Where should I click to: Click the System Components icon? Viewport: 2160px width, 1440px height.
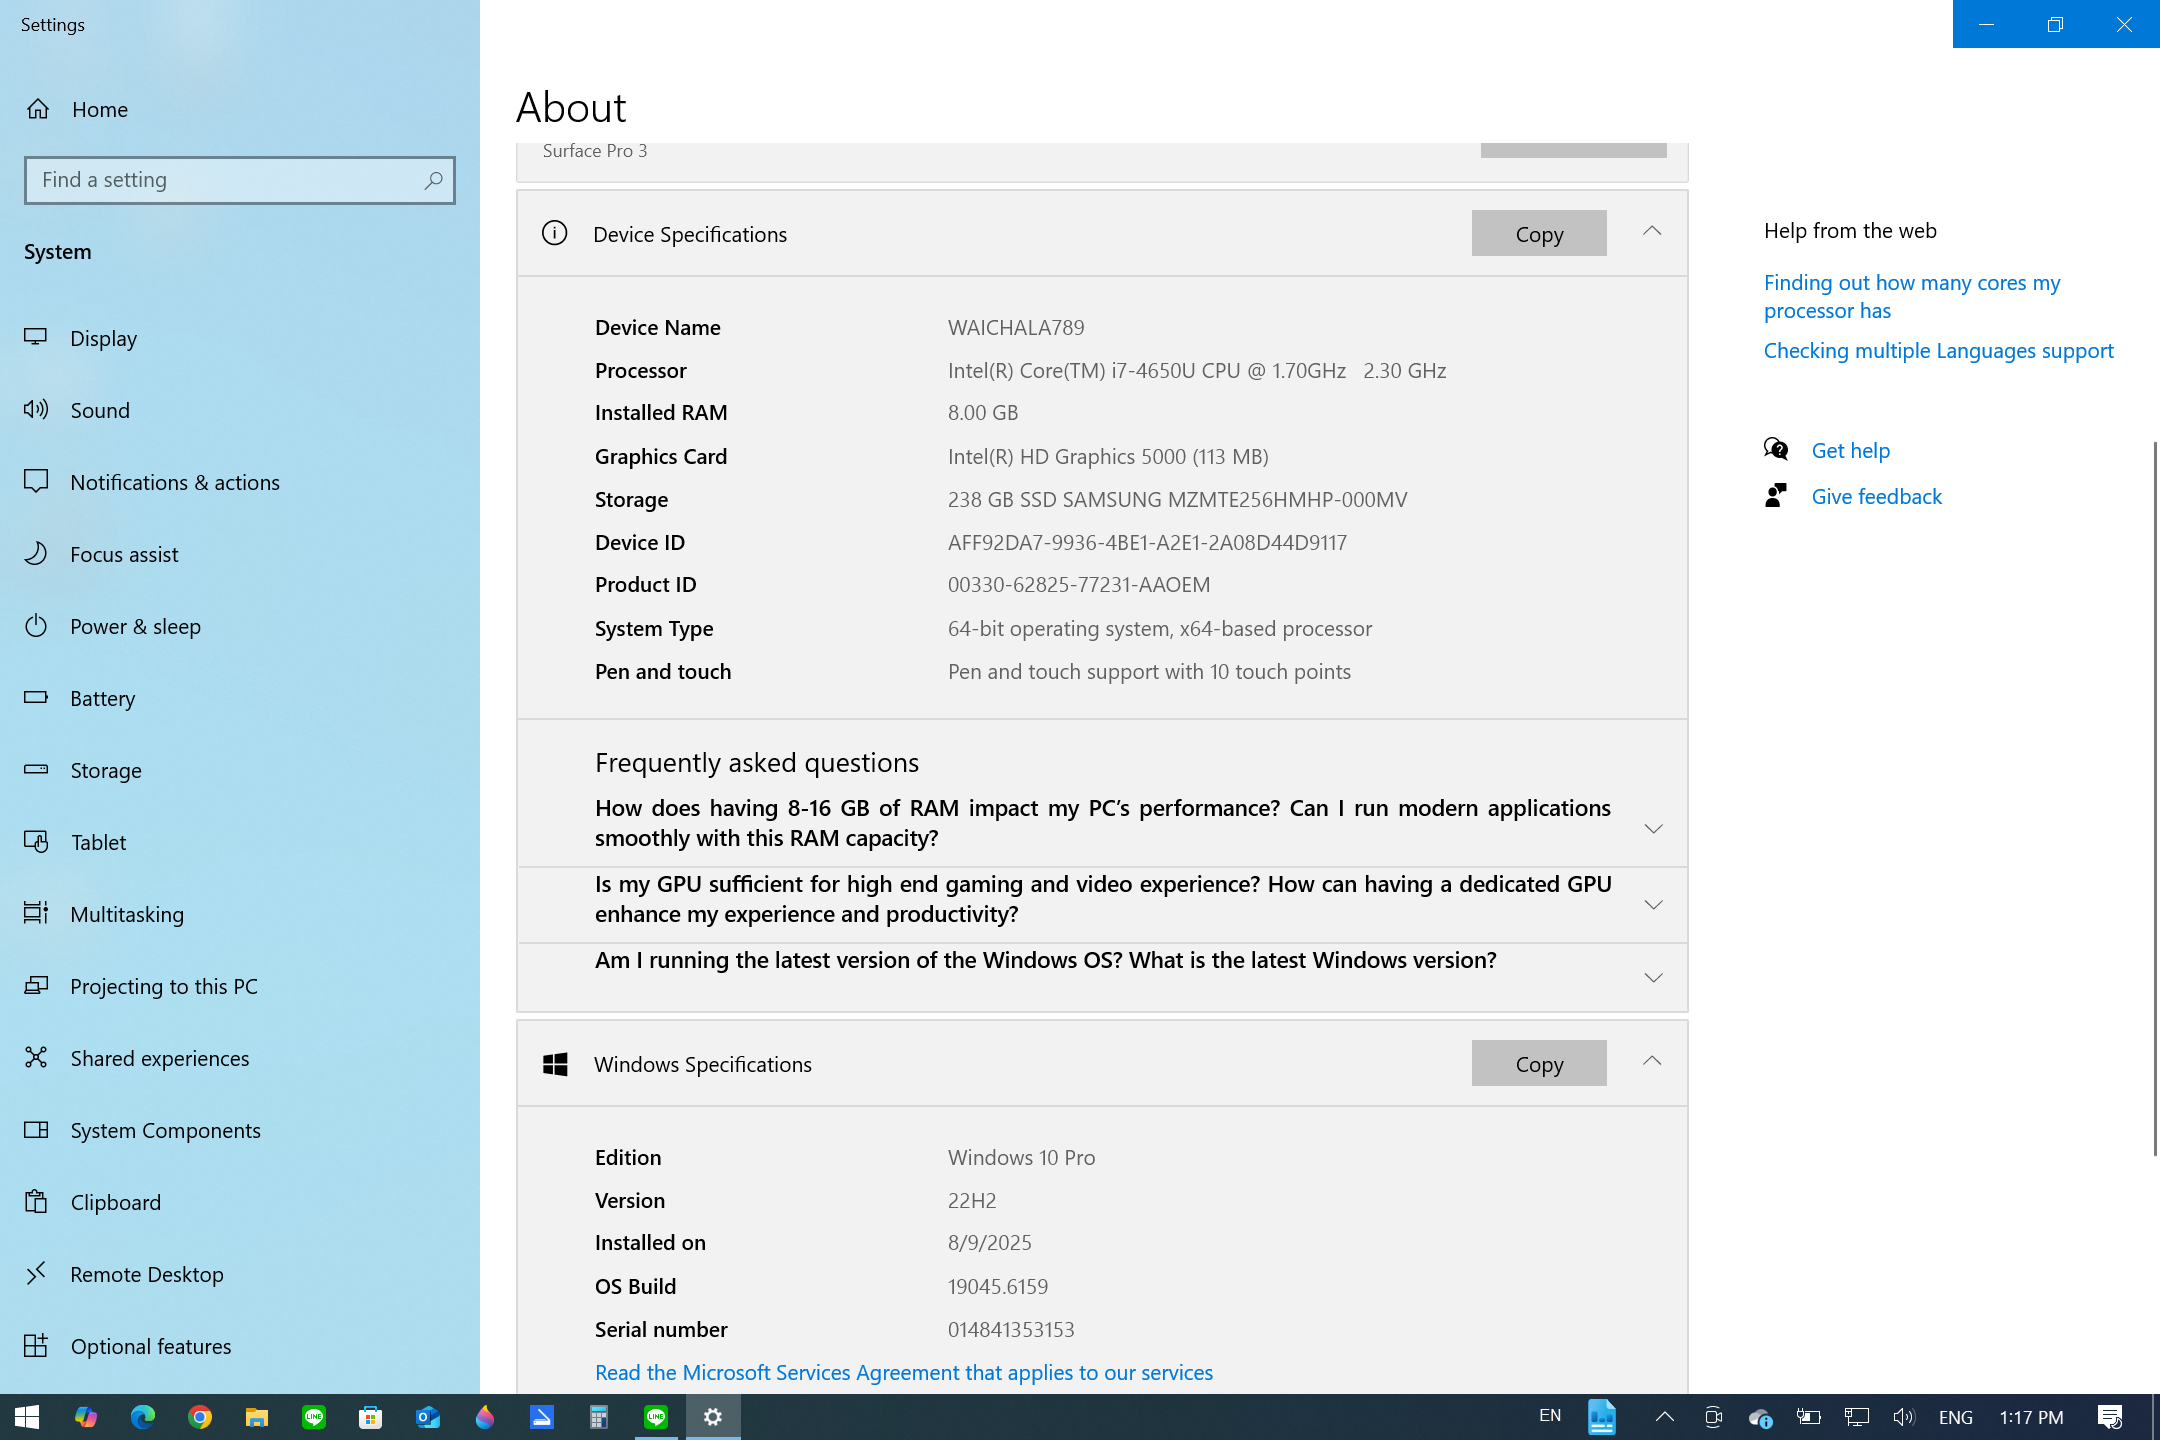(36, 1129)
